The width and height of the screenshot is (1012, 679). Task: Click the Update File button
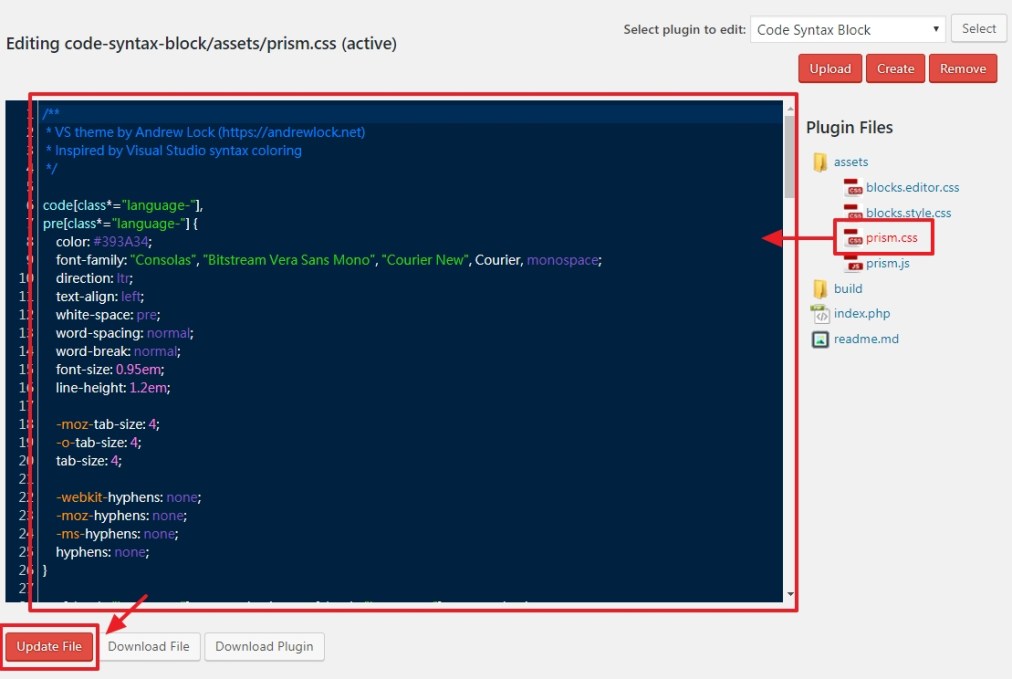(x=49, y=646)
